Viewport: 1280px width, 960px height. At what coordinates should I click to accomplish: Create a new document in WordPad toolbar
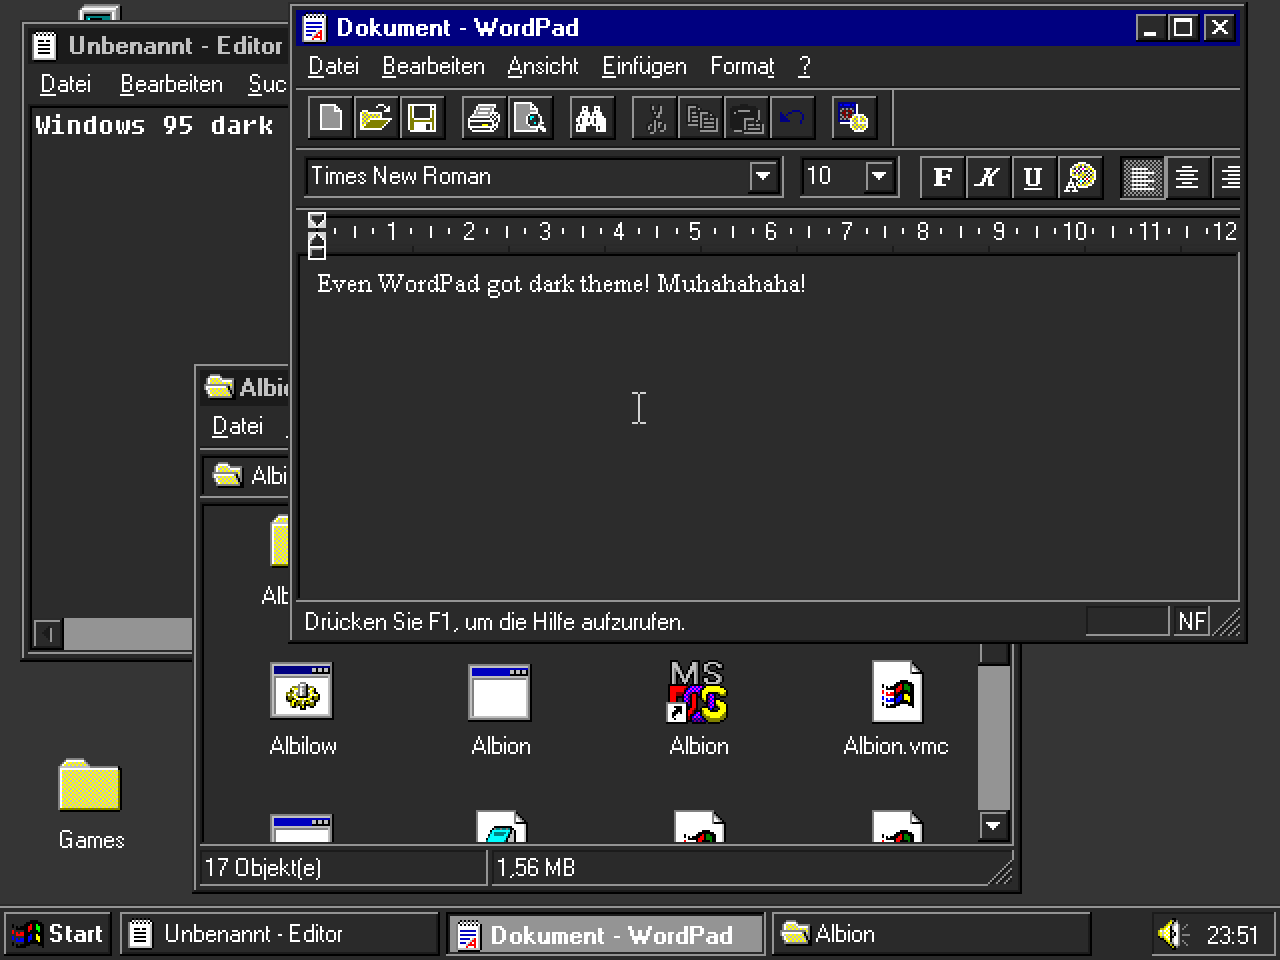(x=330, y=118)
